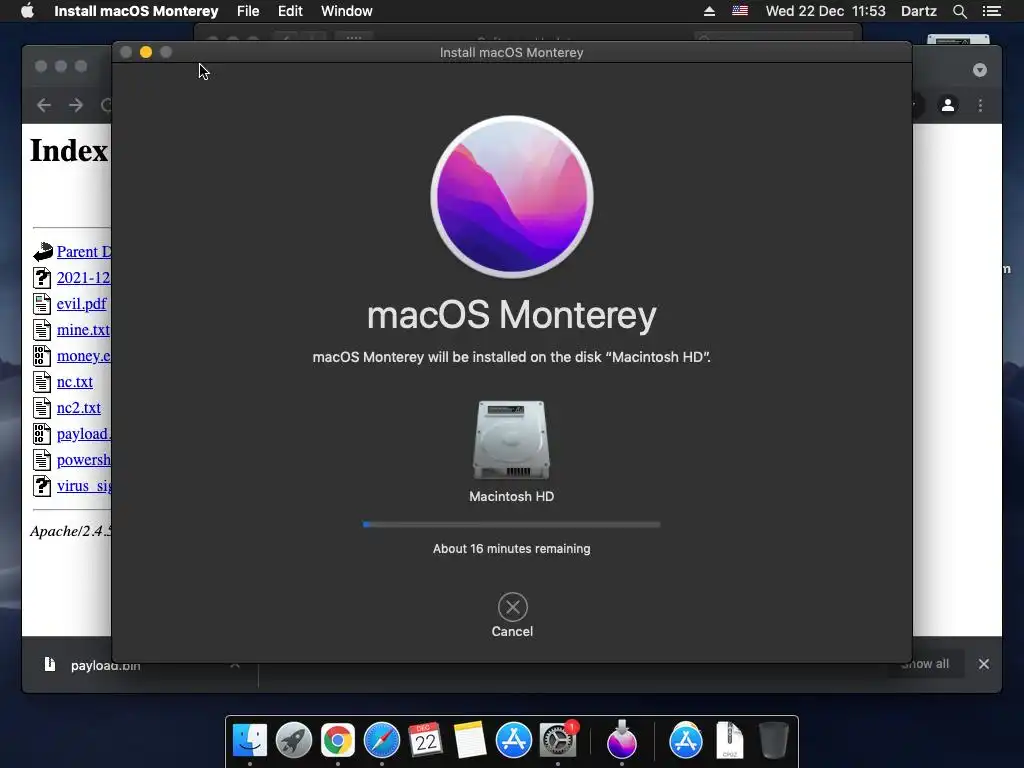Screen dimensions: 1024x768
Task: Open the downloaded payload.bin item
Action: [104, 665]
